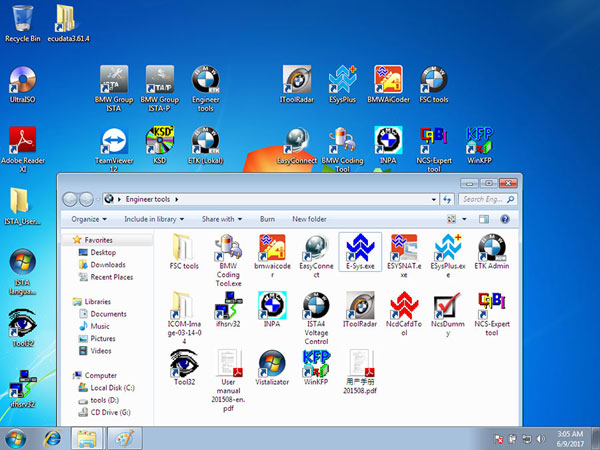Open Explorer Help button

pos(505,219)
